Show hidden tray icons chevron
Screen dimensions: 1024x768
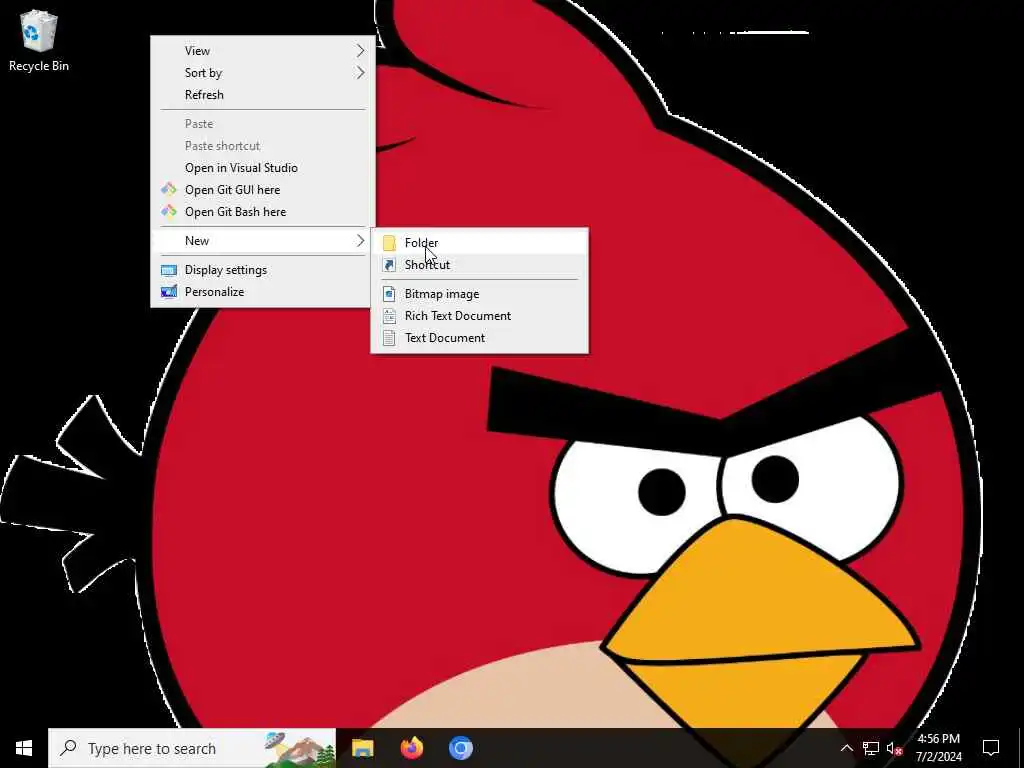point(846,748)
